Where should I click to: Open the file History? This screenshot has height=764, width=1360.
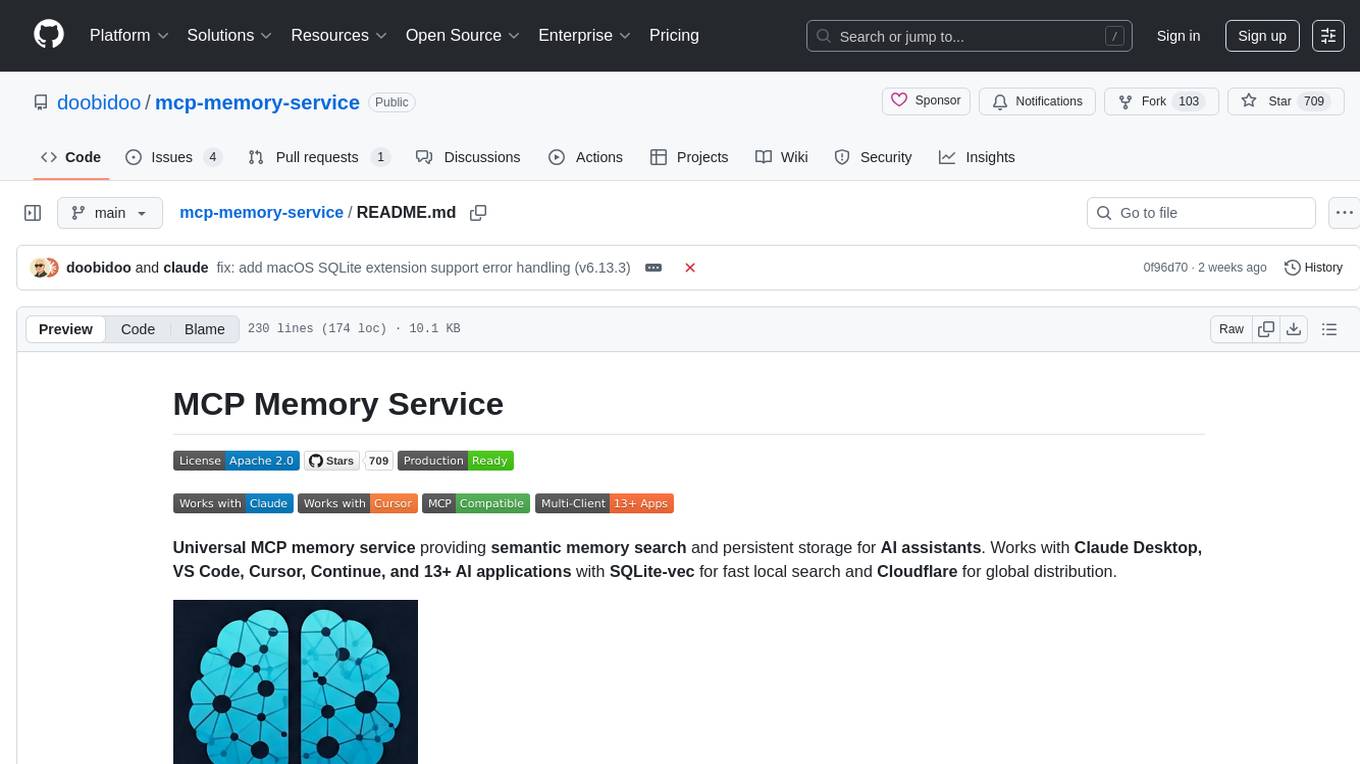(1313, 267)
